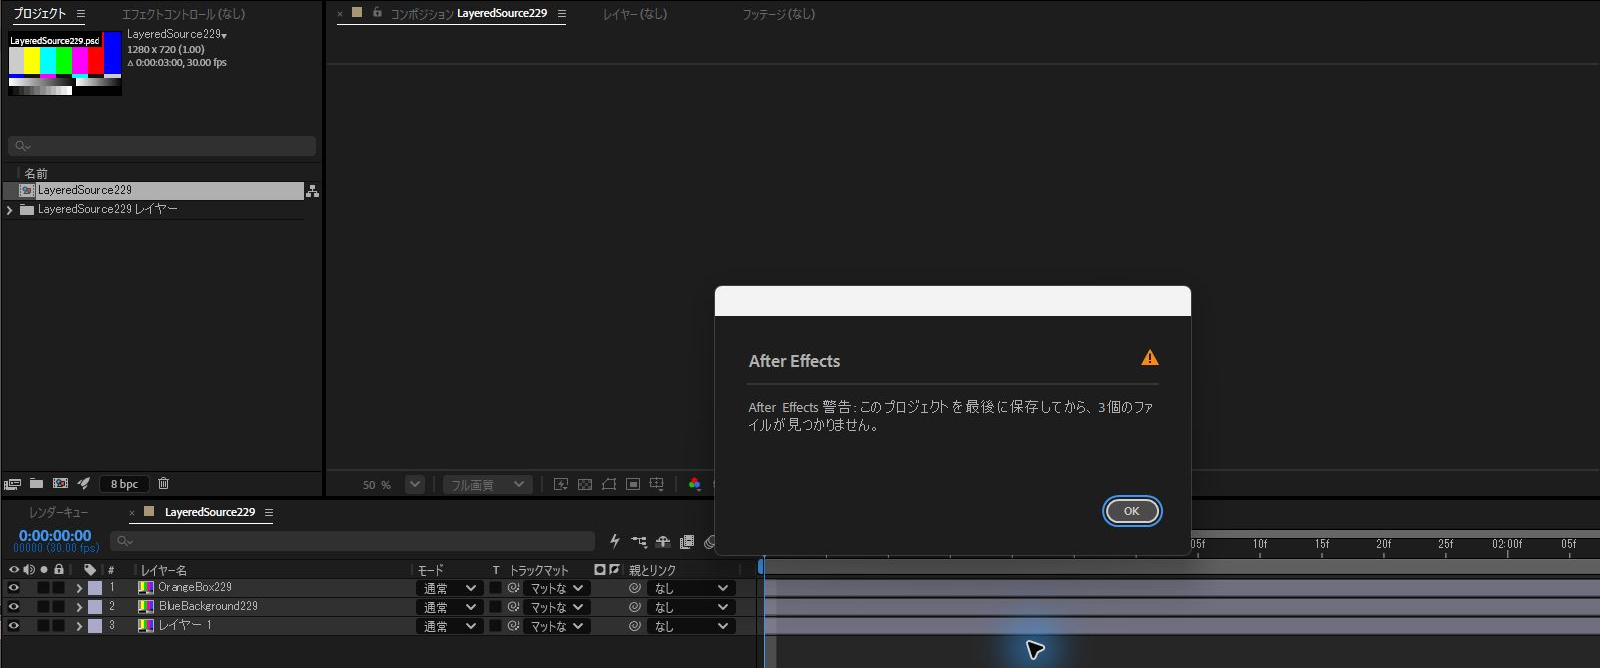1600x668 pixels.
Task: Open the project flowchart view icon
Action: click(312, 191)
